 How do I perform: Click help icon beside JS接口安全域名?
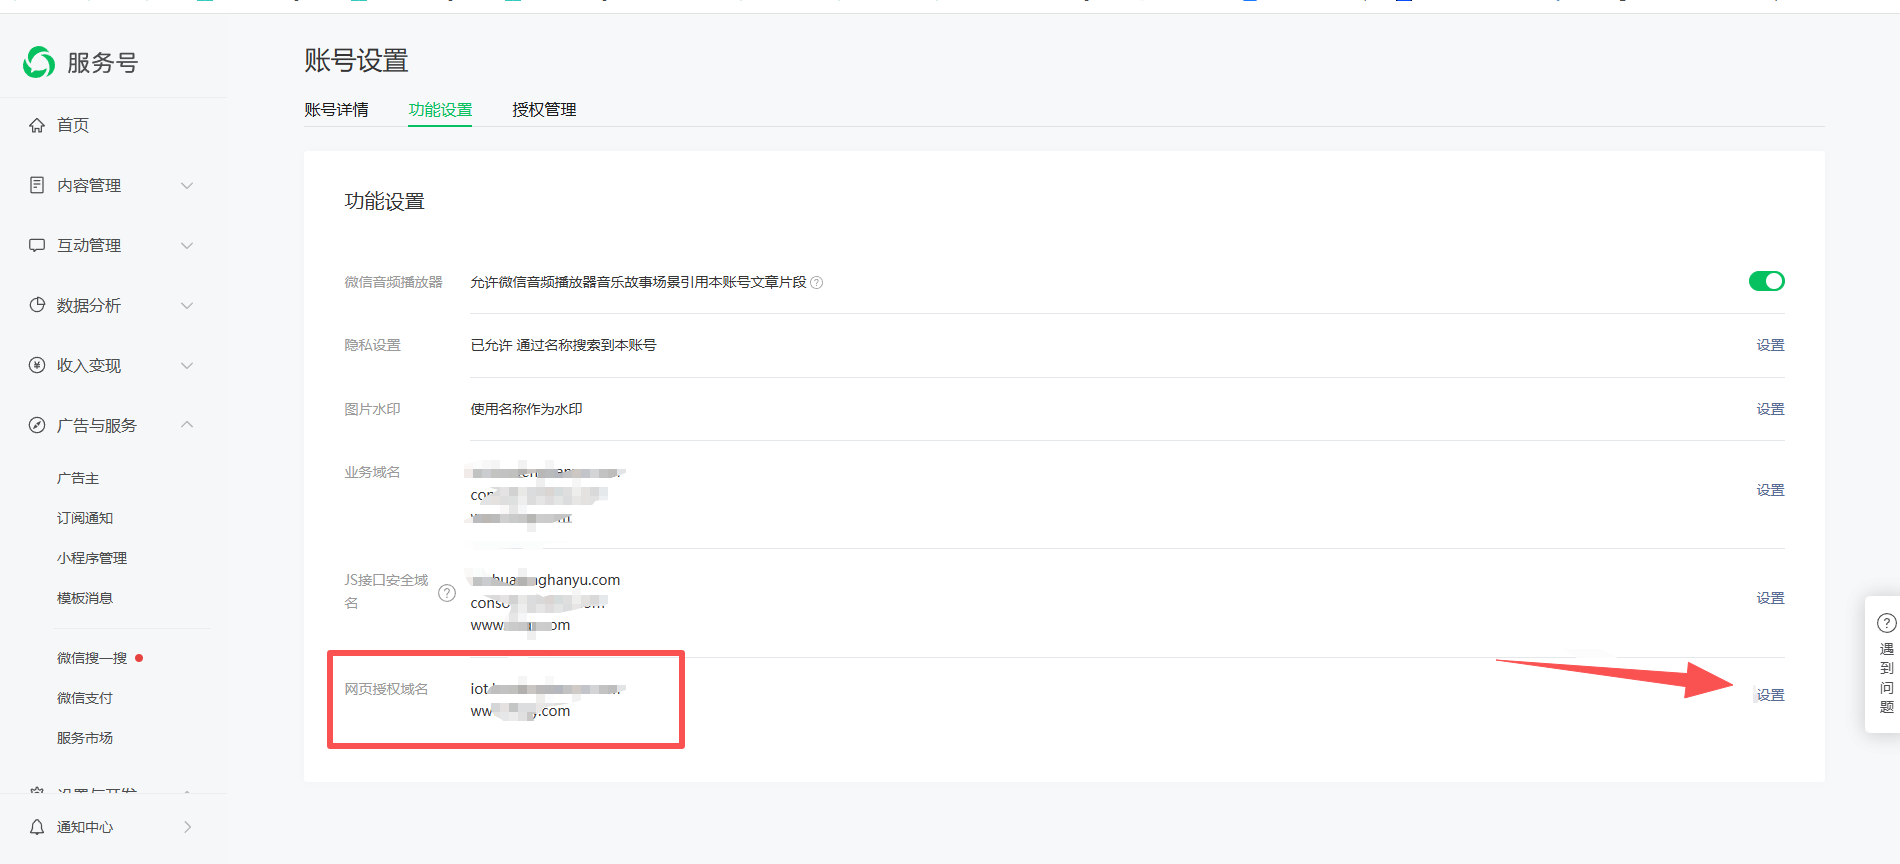pos(447,592)
